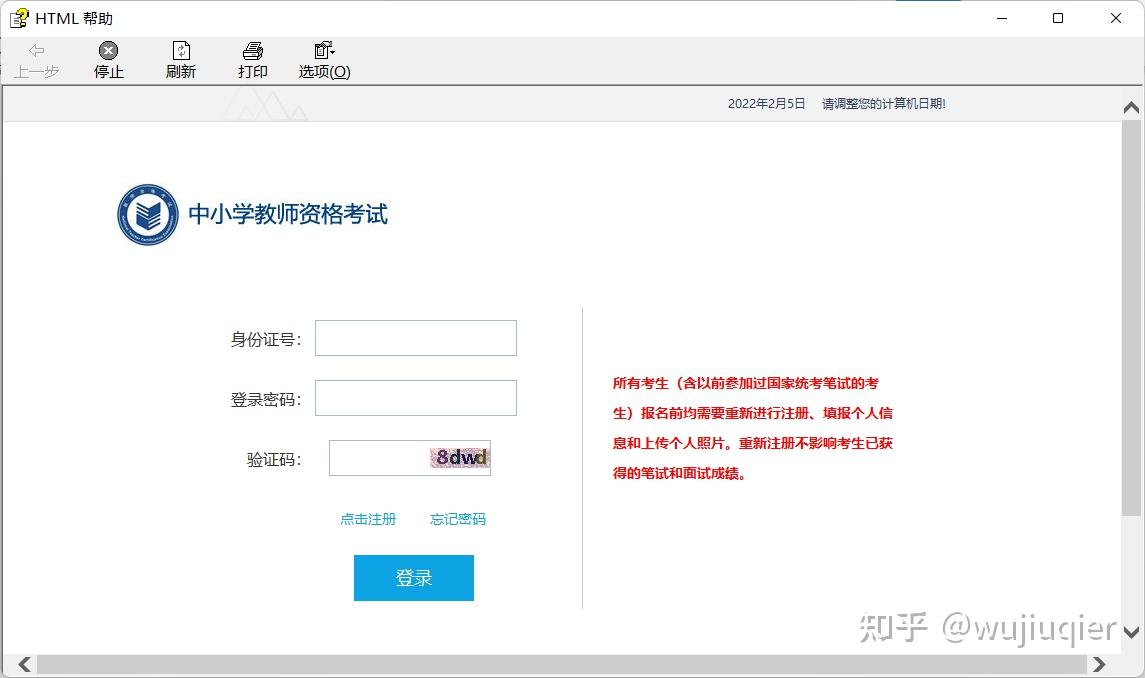Click the Back (上一步) arrow icon
The image size is (1145, 678).
37,50
